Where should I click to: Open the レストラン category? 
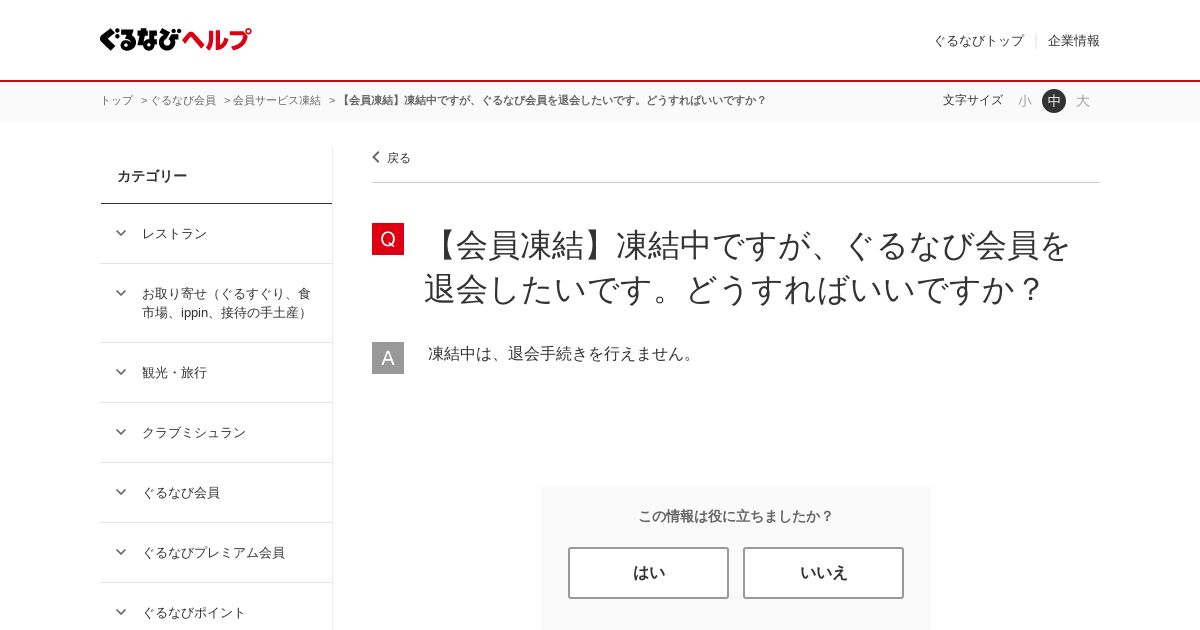(x=174, y=234)
